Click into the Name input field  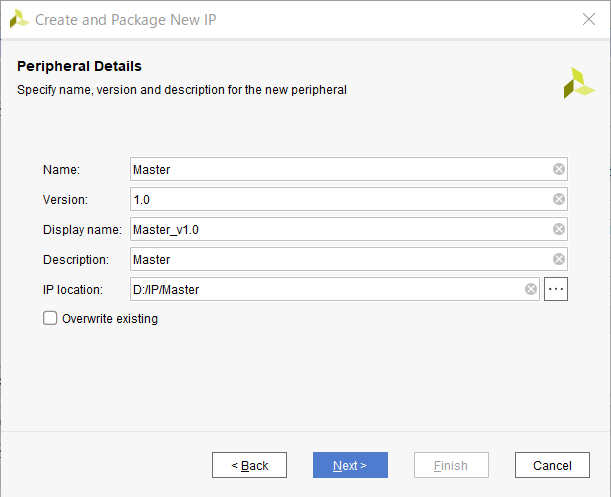340,169
